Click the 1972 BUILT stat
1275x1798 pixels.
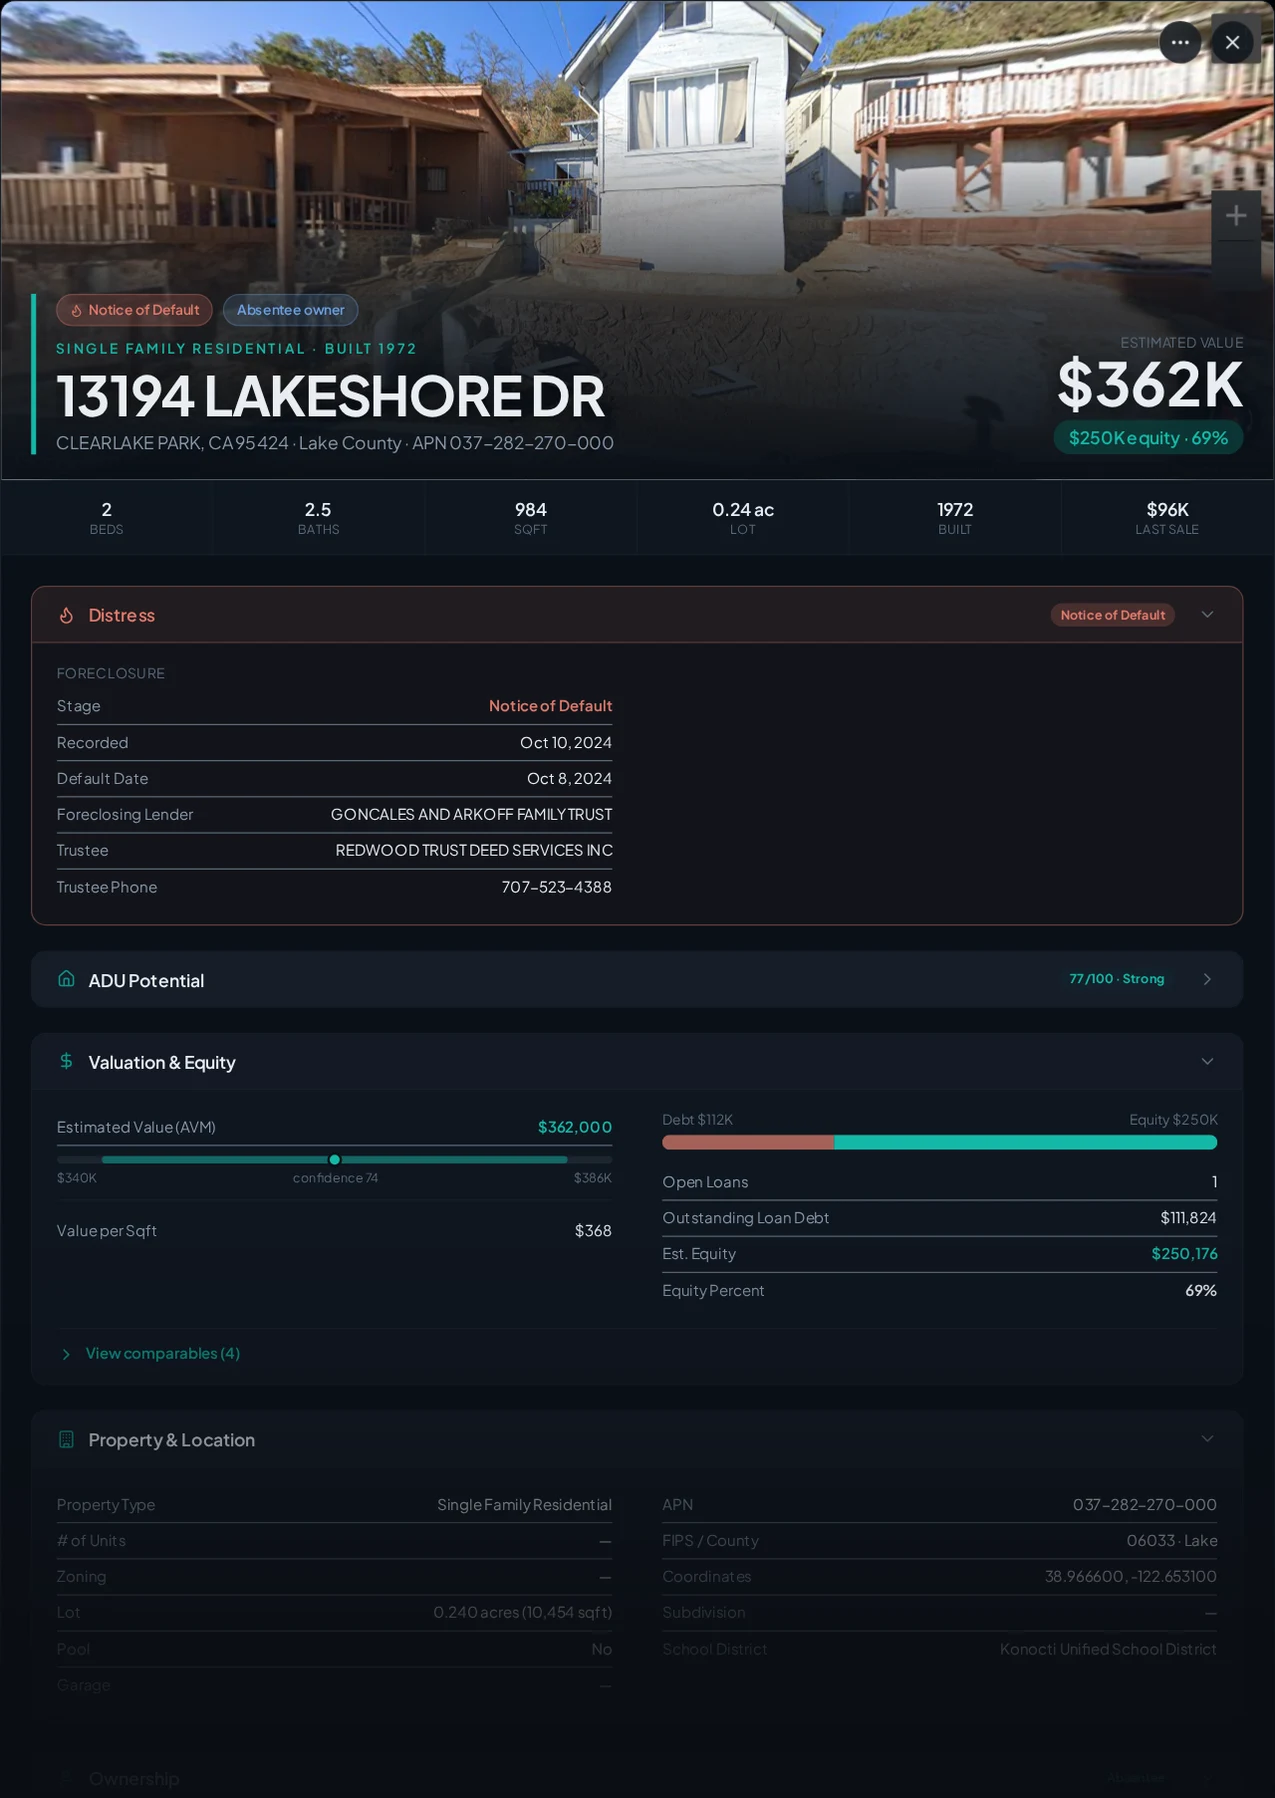click(954, 517)
